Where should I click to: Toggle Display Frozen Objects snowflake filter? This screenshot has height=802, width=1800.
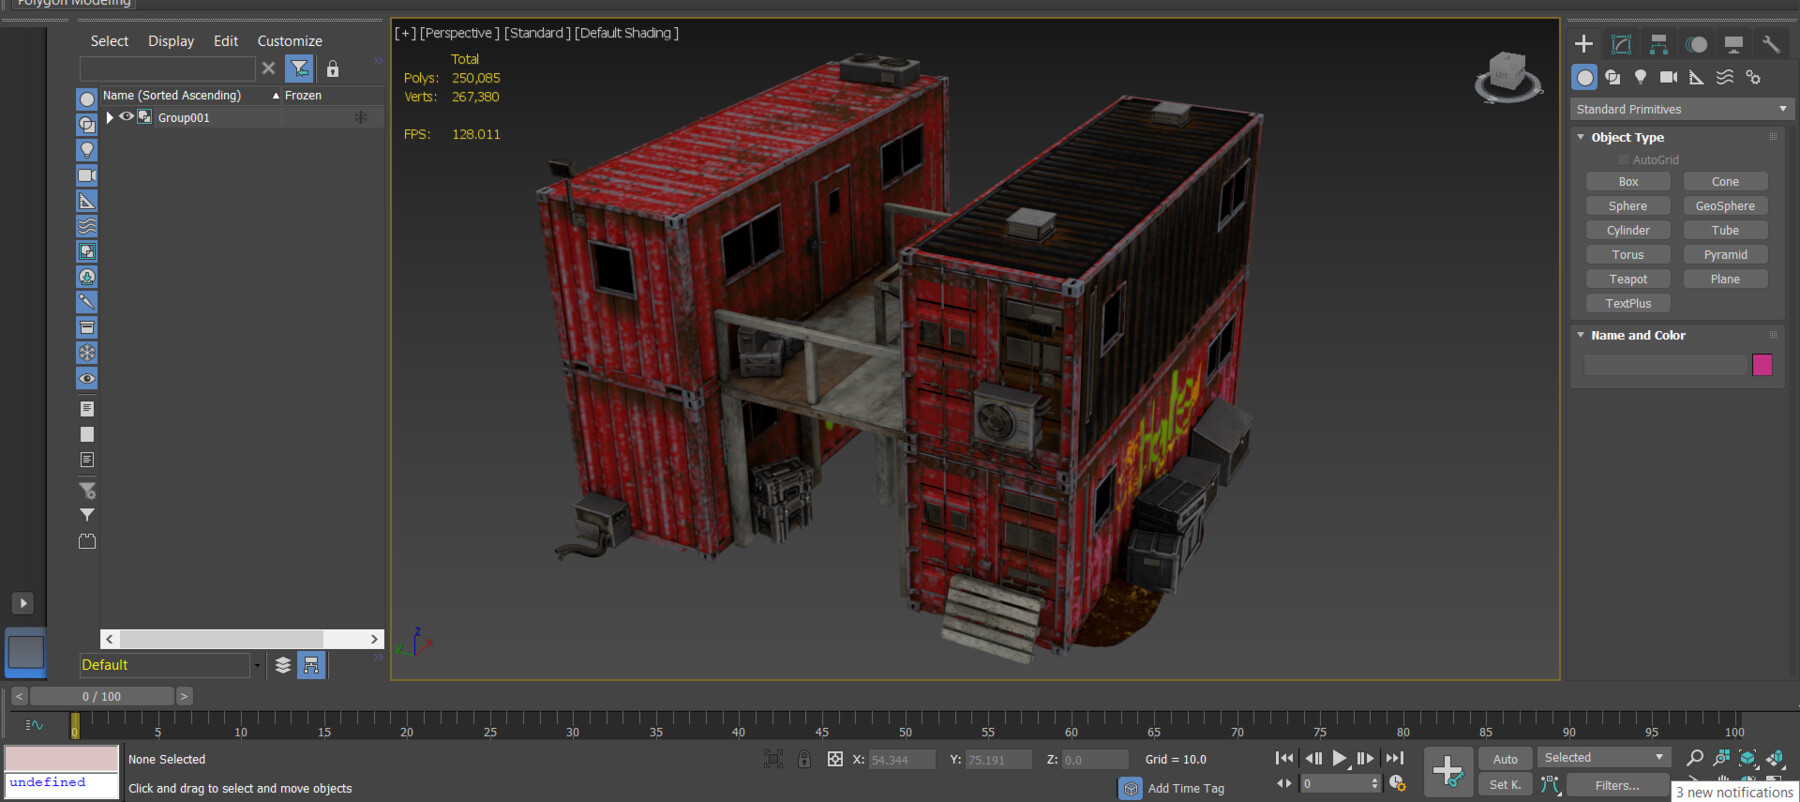coord(87,353)
